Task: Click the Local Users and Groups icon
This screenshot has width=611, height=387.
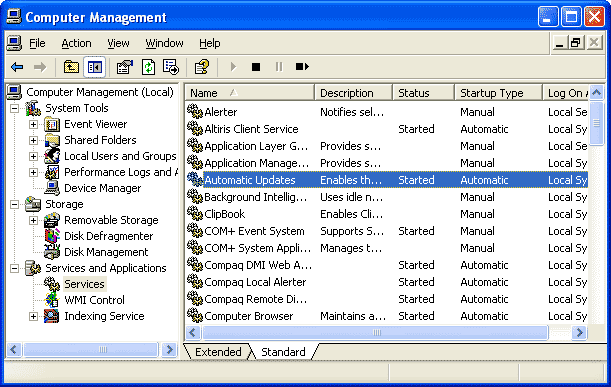Action: (x=52, y=156)
